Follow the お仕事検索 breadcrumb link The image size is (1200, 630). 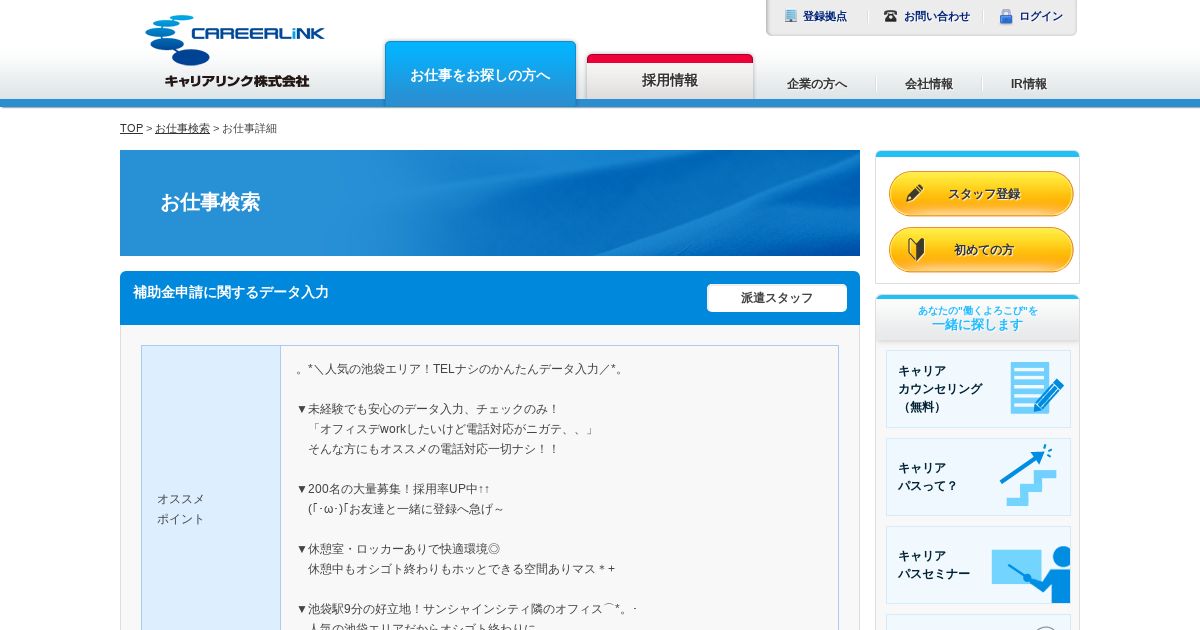click(182, 128)
